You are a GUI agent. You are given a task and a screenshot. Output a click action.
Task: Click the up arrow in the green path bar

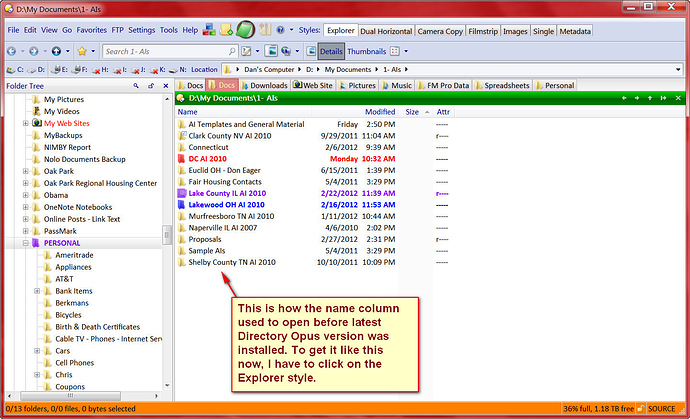[x=650, y=98]
